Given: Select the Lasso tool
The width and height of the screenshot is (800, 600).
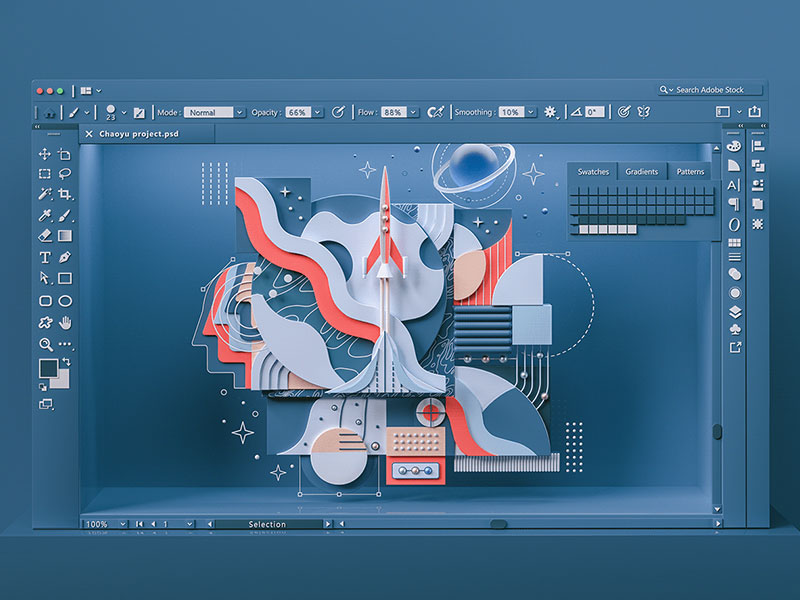Looking at the screenshot, I should coord(65,174).
